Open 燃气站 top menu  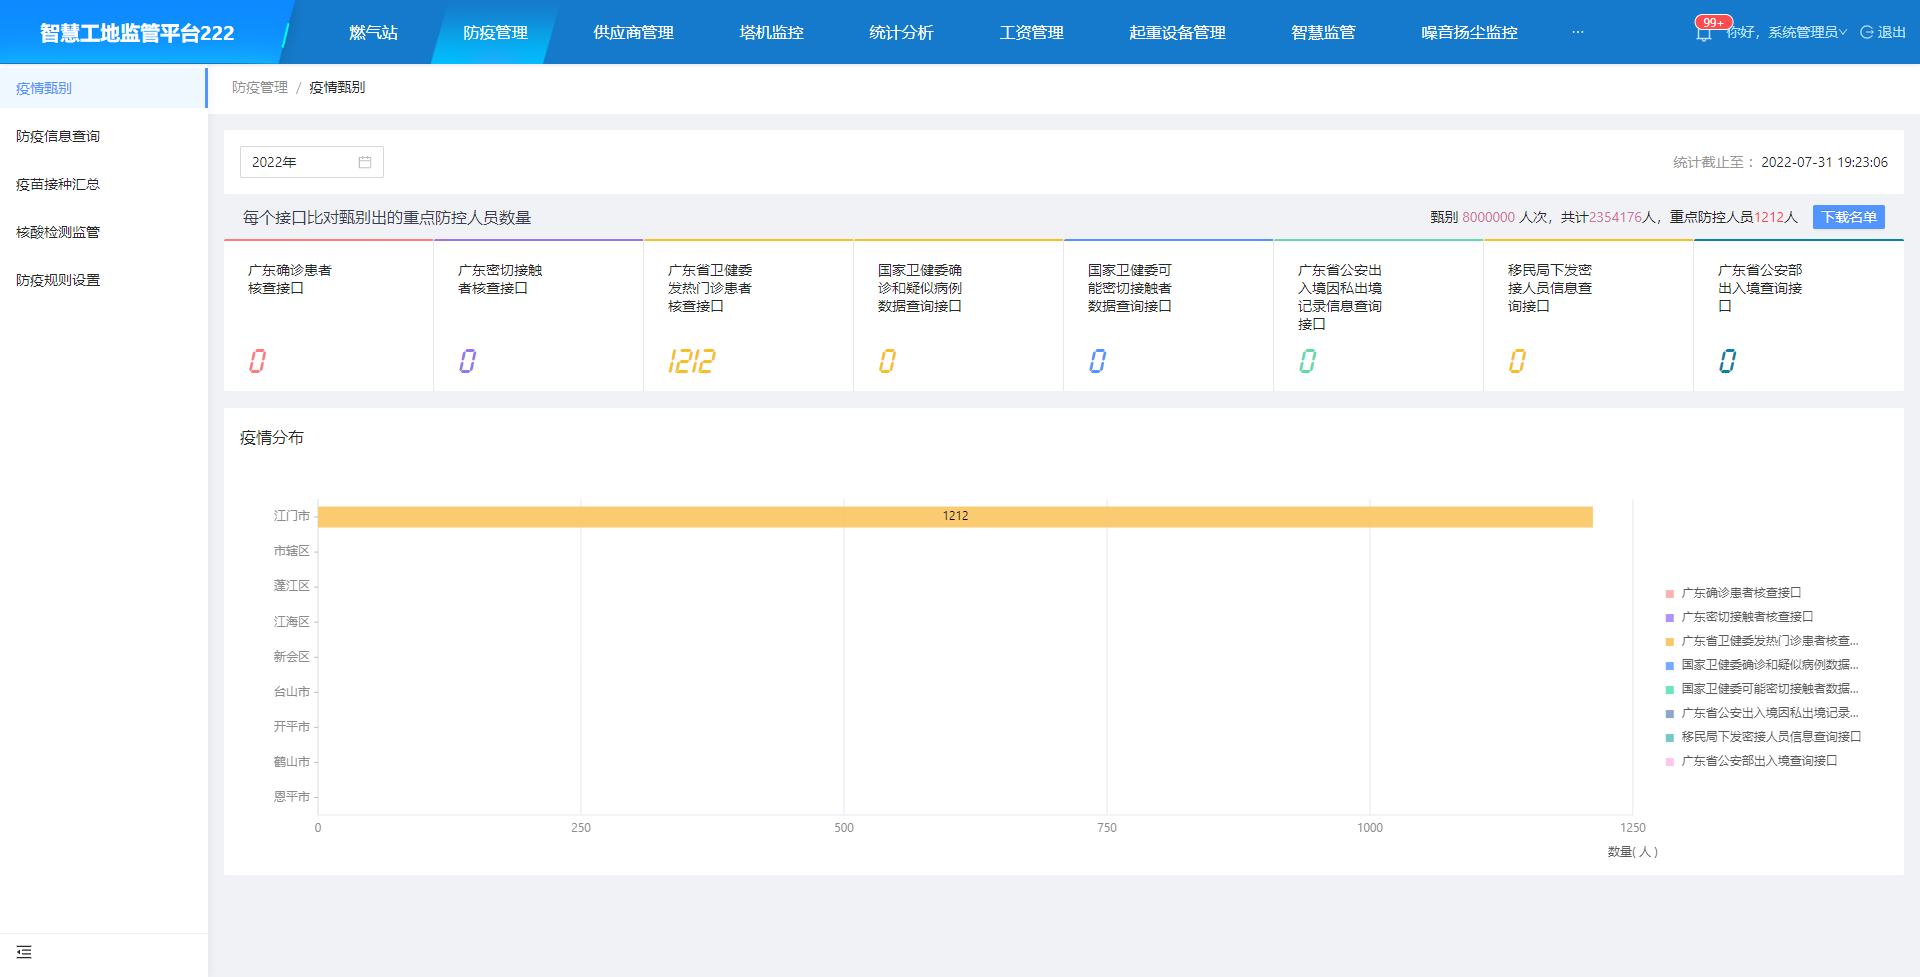[x=373, y=32]
